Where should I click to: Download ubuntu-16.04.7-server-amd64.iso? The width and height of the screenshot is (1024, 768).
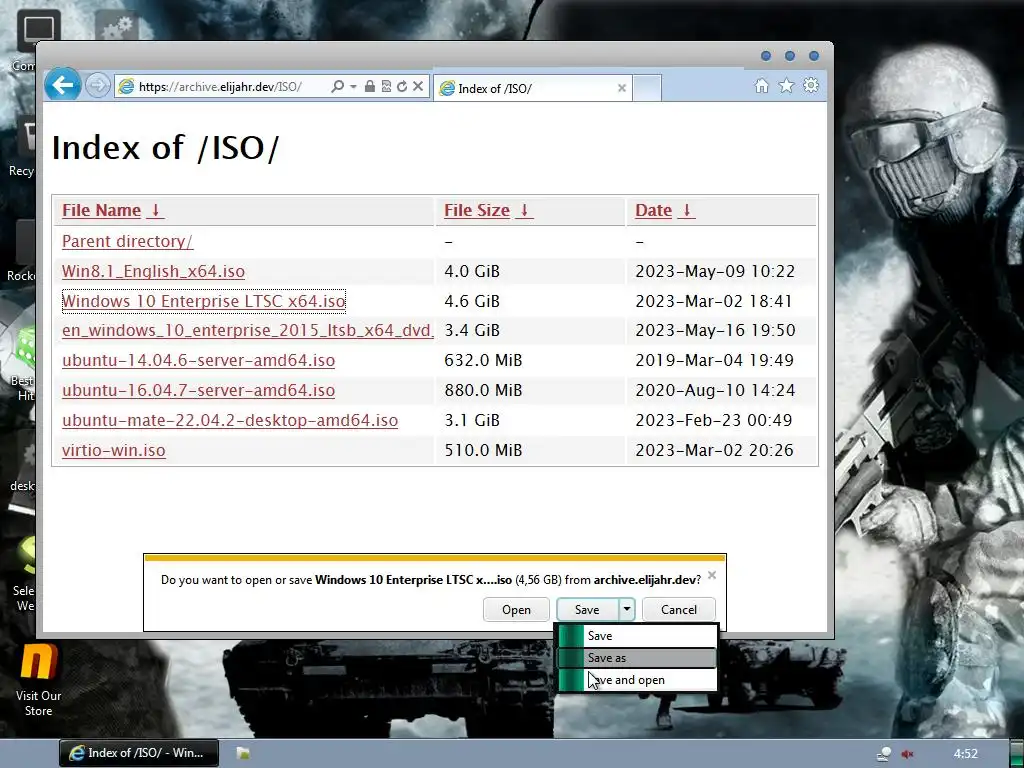click(199, 391)
